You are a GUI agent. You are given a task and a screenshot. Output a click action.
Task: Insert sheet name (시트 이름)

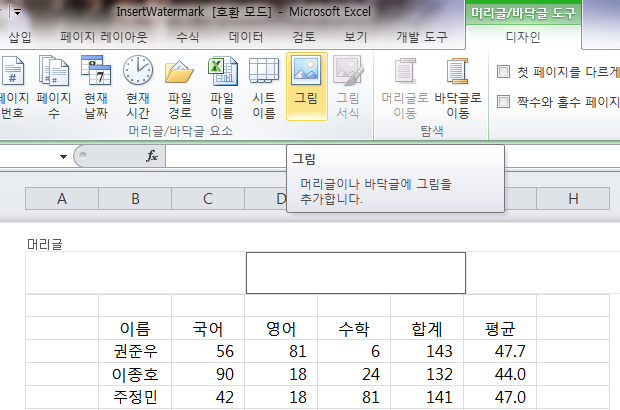tap(264, 87)
